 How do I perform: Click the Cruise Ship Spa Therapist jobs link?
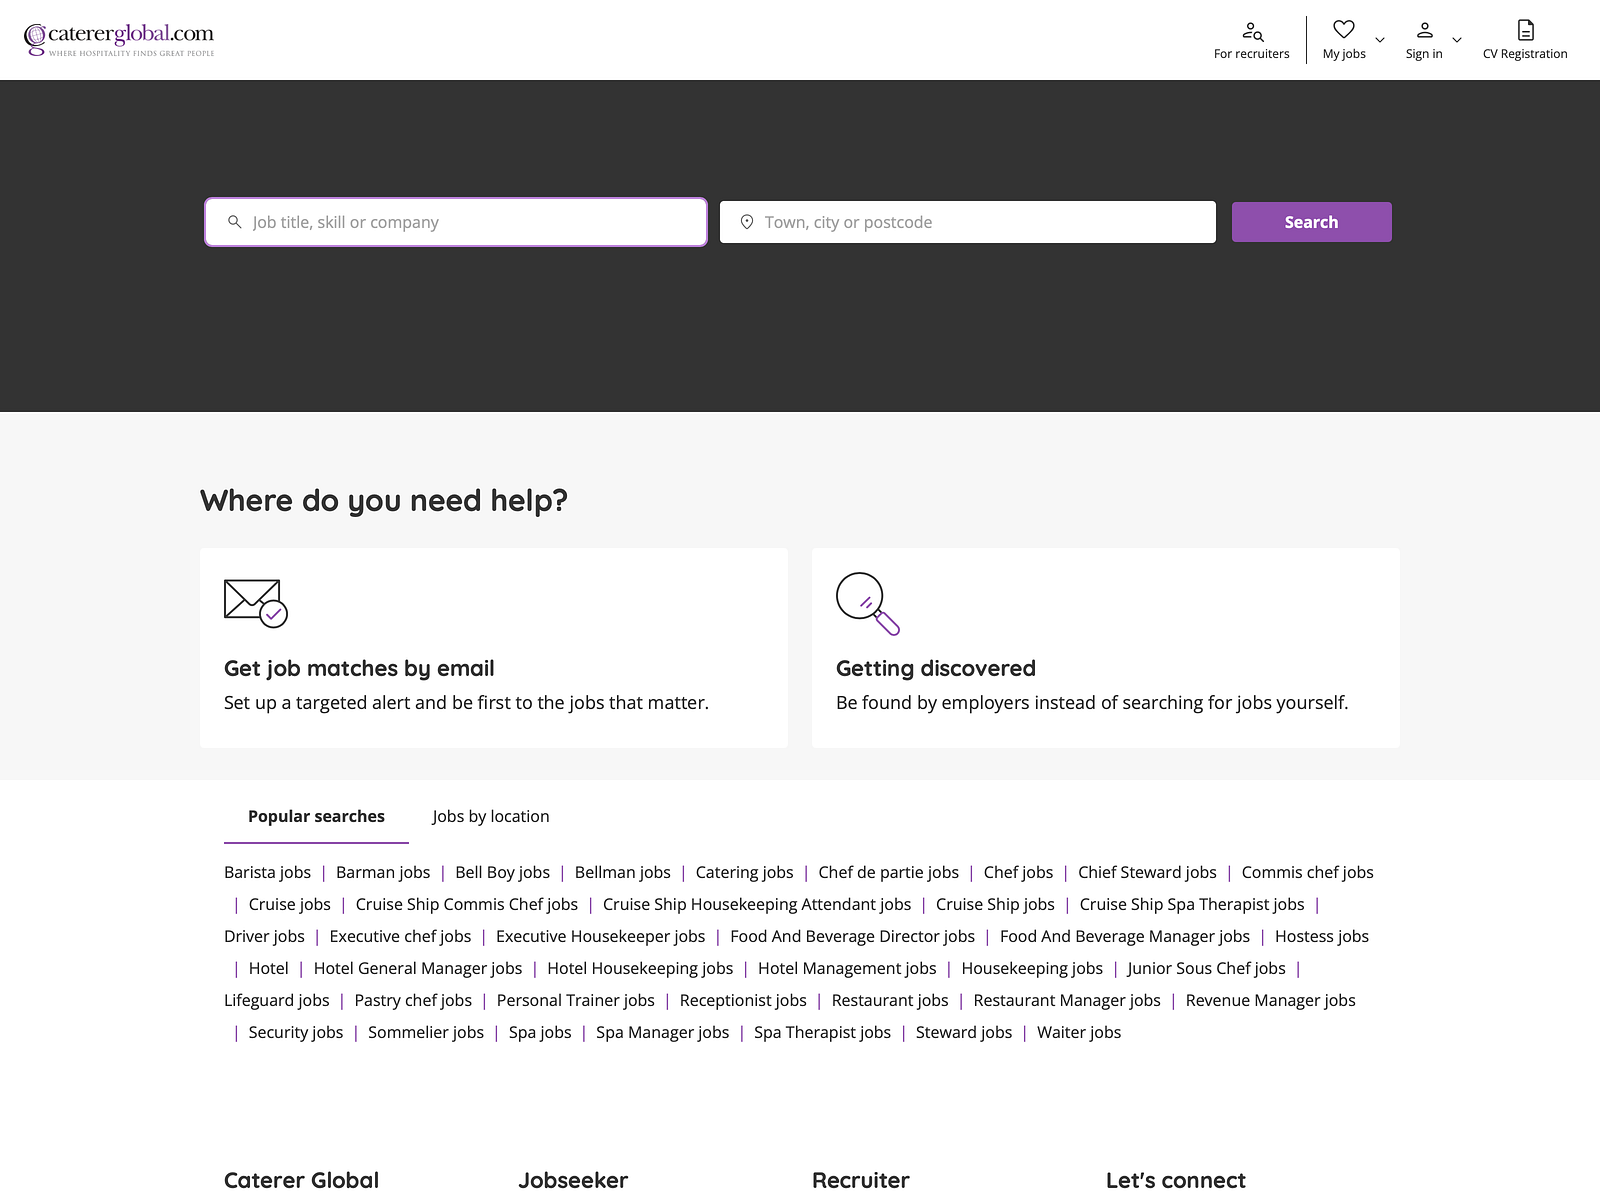[1191, 904]
